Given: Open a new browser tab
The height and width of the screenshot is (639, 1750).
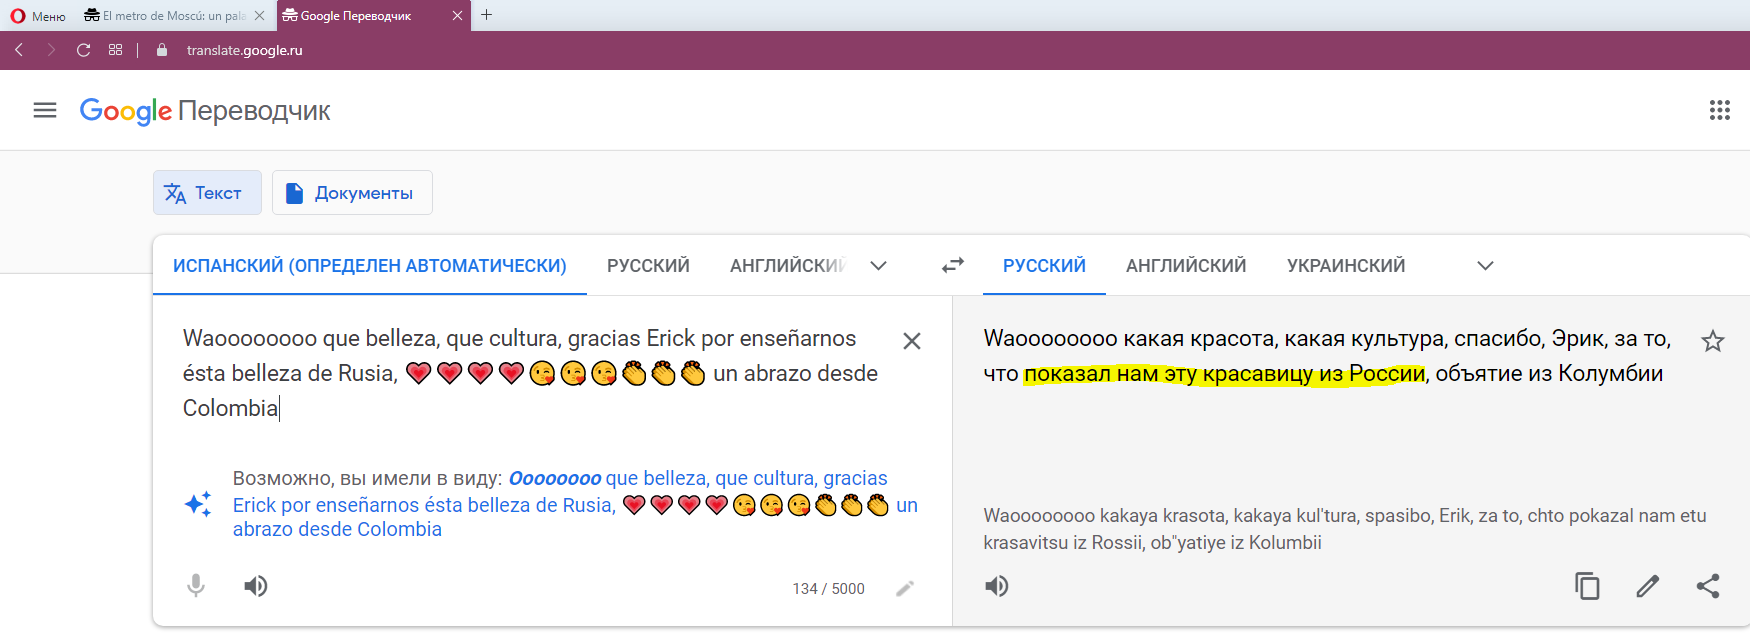Looking at the screenshot, I should (487, 15).
